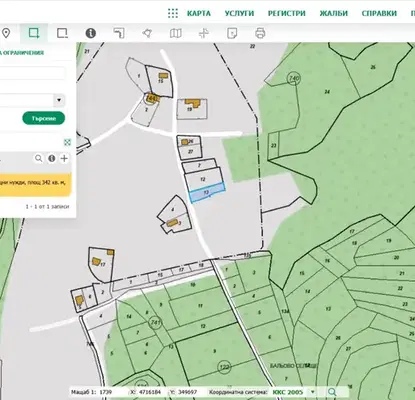Expand the search panel dropdown arrow

pos(59,100)
